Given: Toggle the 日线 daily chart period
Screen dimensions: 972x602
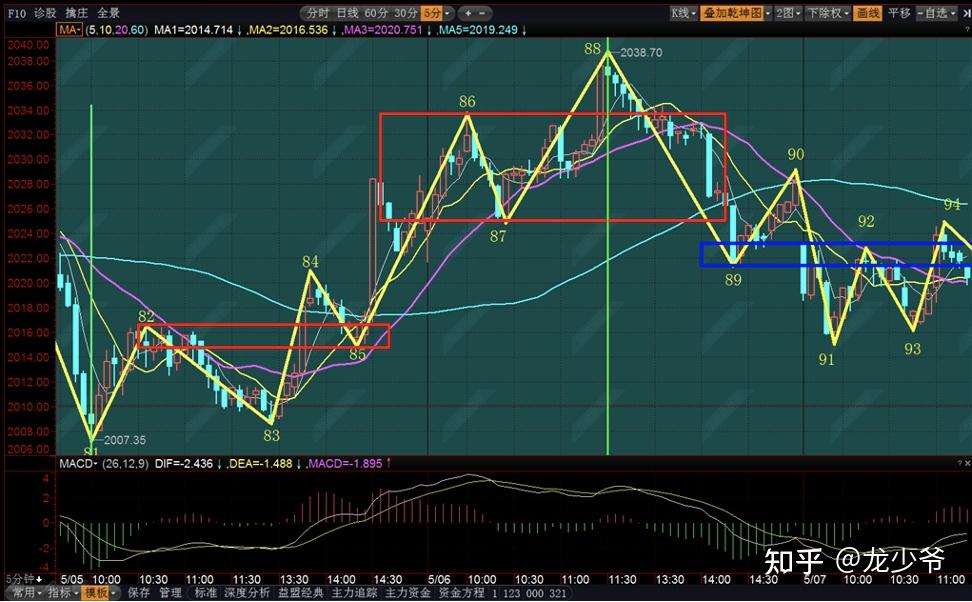Looking at the screenshot, I should [347, 13].
